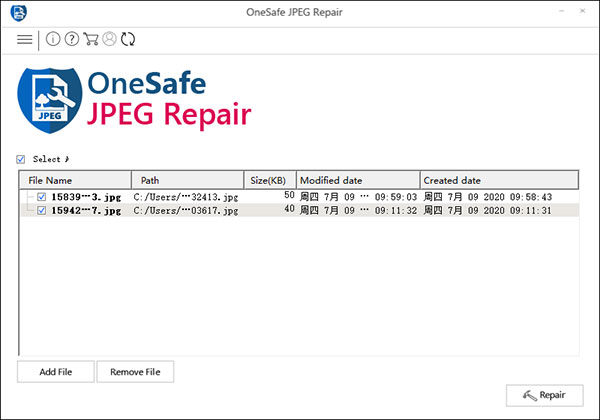Click created date ending 09:11:31

(x=488, y=210)
